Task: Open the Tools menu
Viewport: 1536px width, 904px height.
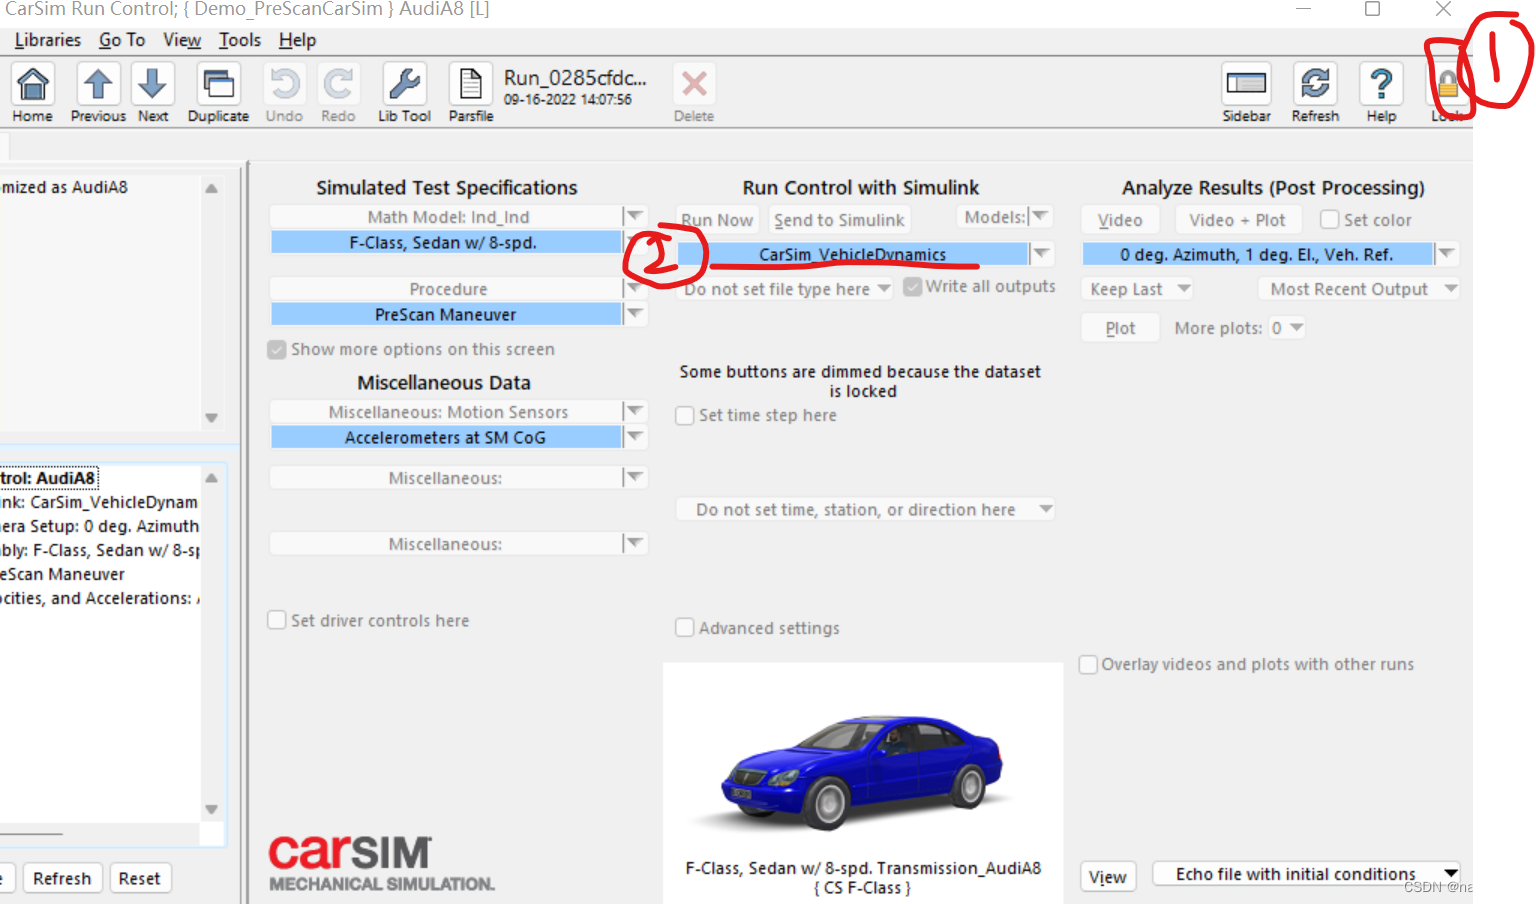Action: (x=240, y=40)
